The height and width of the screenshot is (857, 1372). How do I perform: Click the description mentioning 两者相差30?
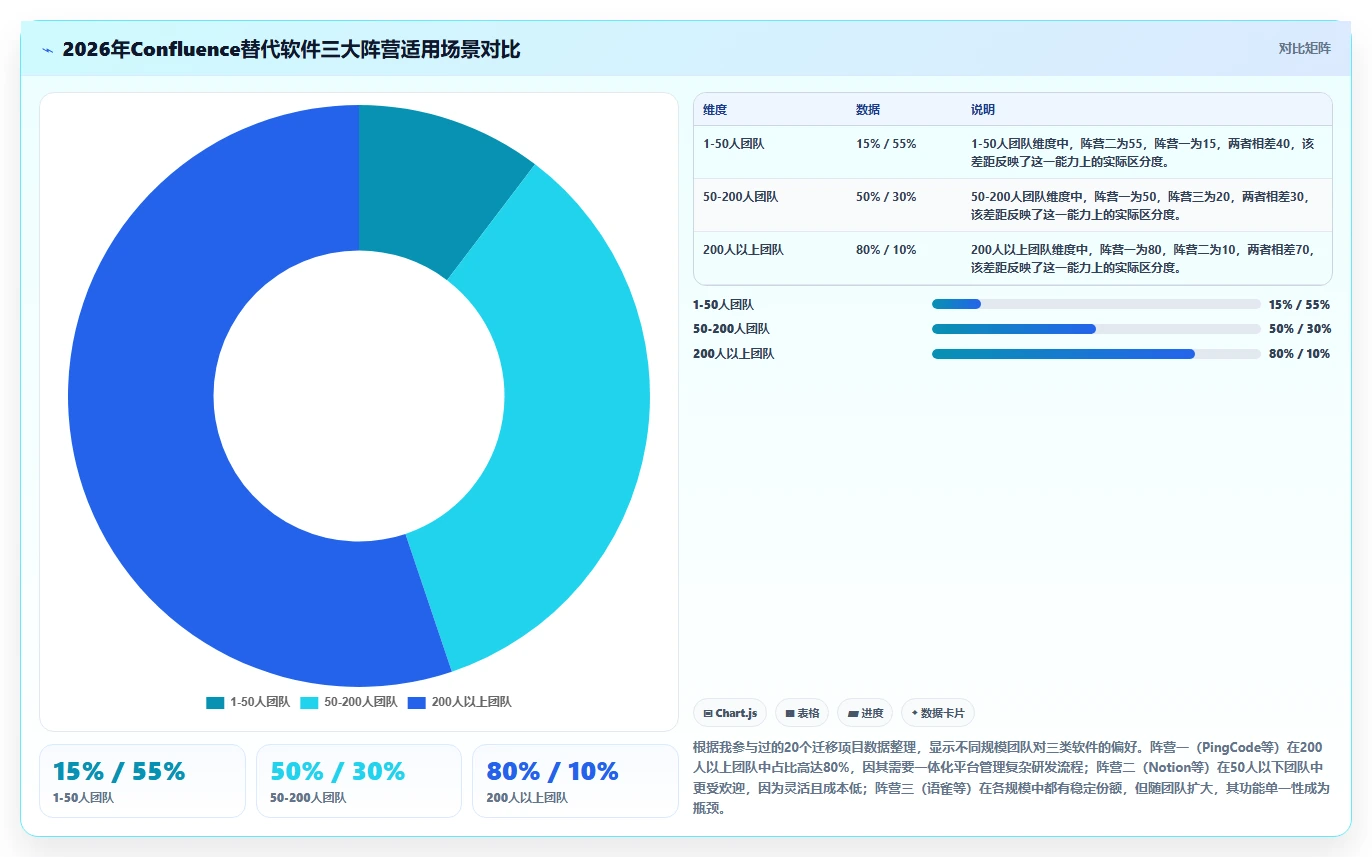click(x=1142, y=205)
